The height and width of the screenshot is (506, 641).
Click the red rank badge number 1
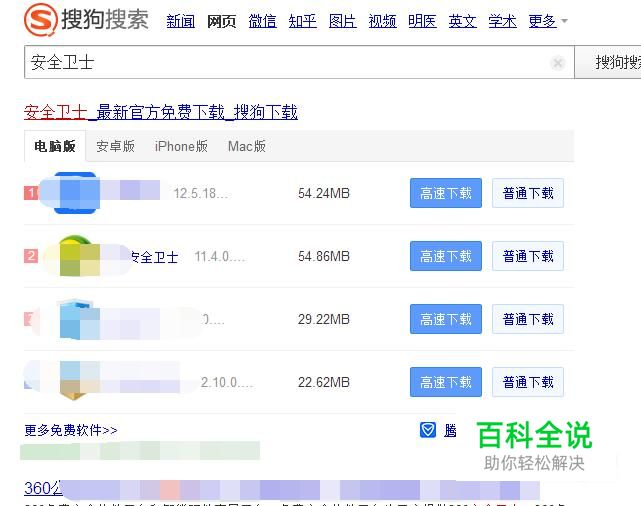pyautogui.click(x=31, y=193)
